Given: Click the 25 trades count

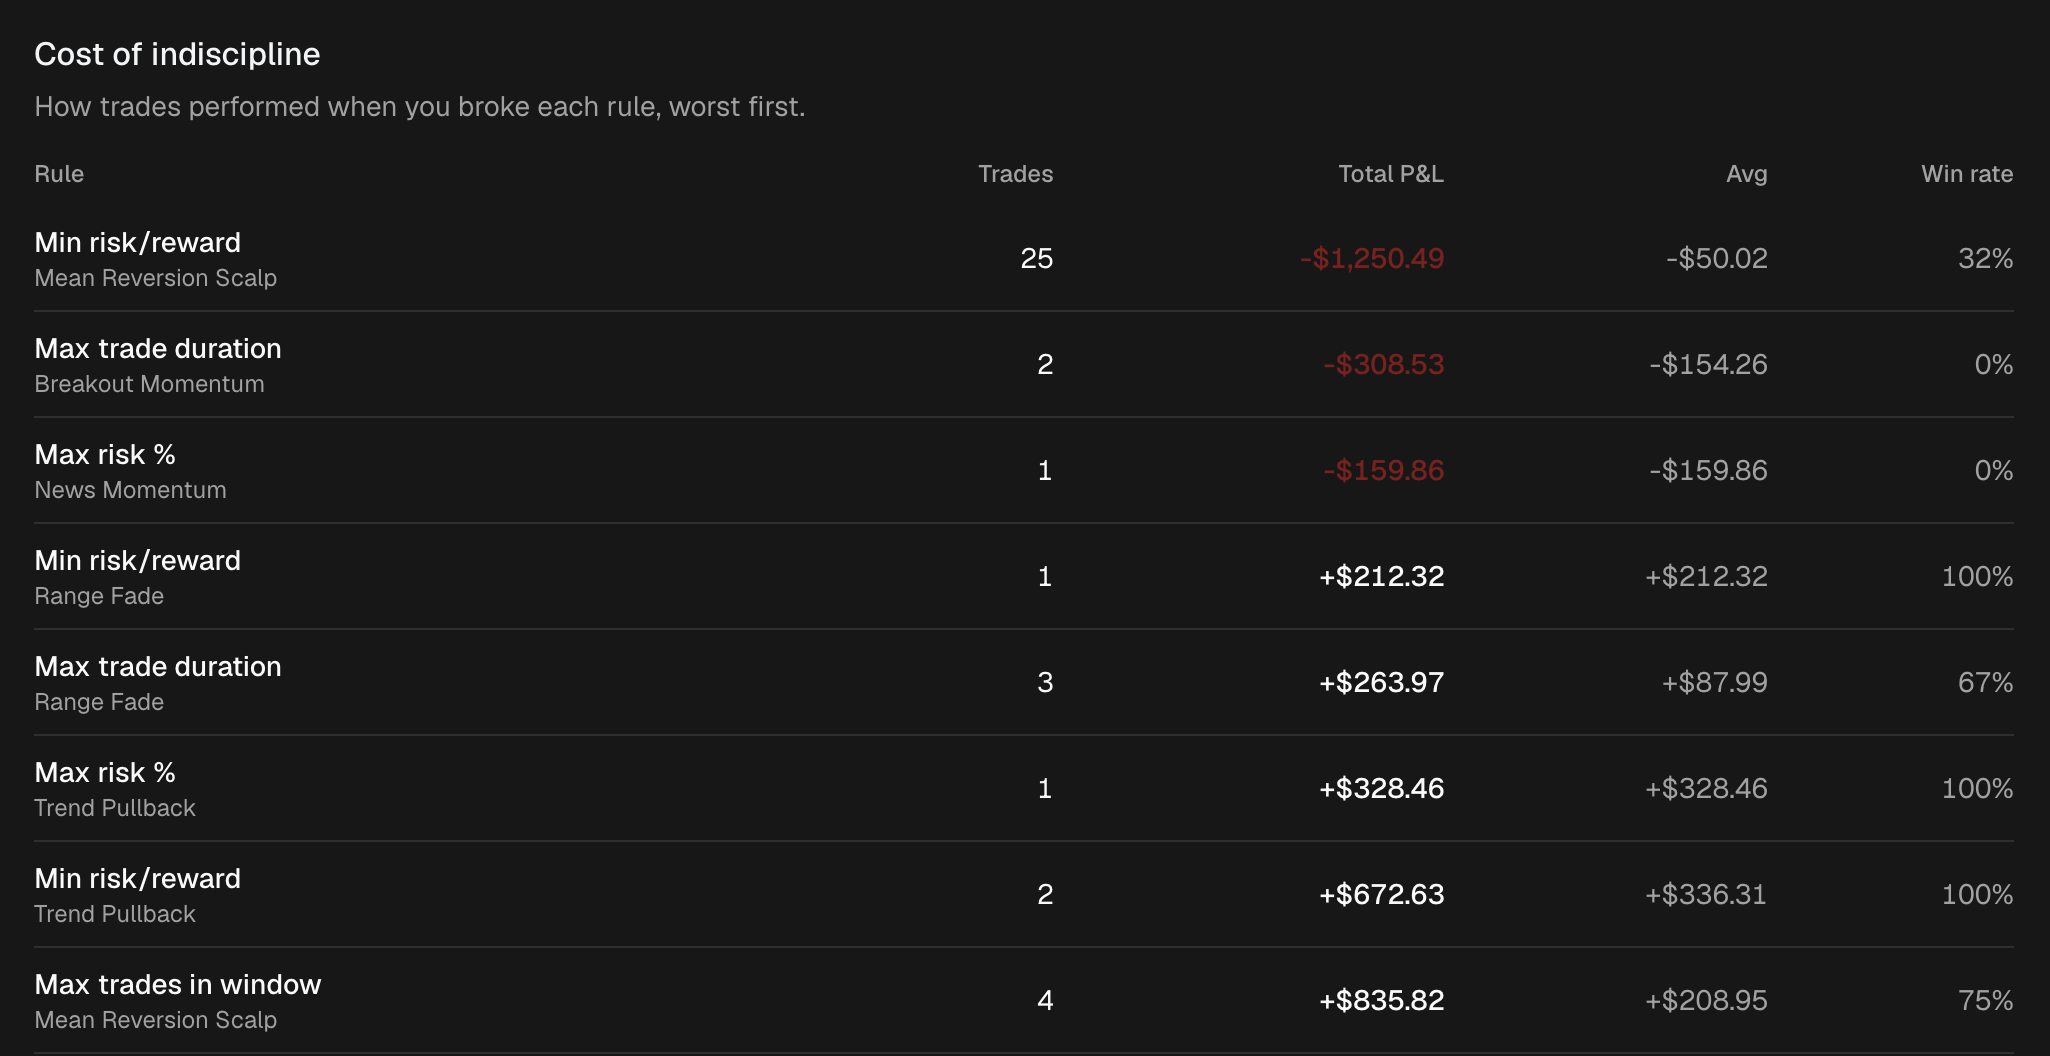Looking at the screenshot, I should tap(1037, 258).
